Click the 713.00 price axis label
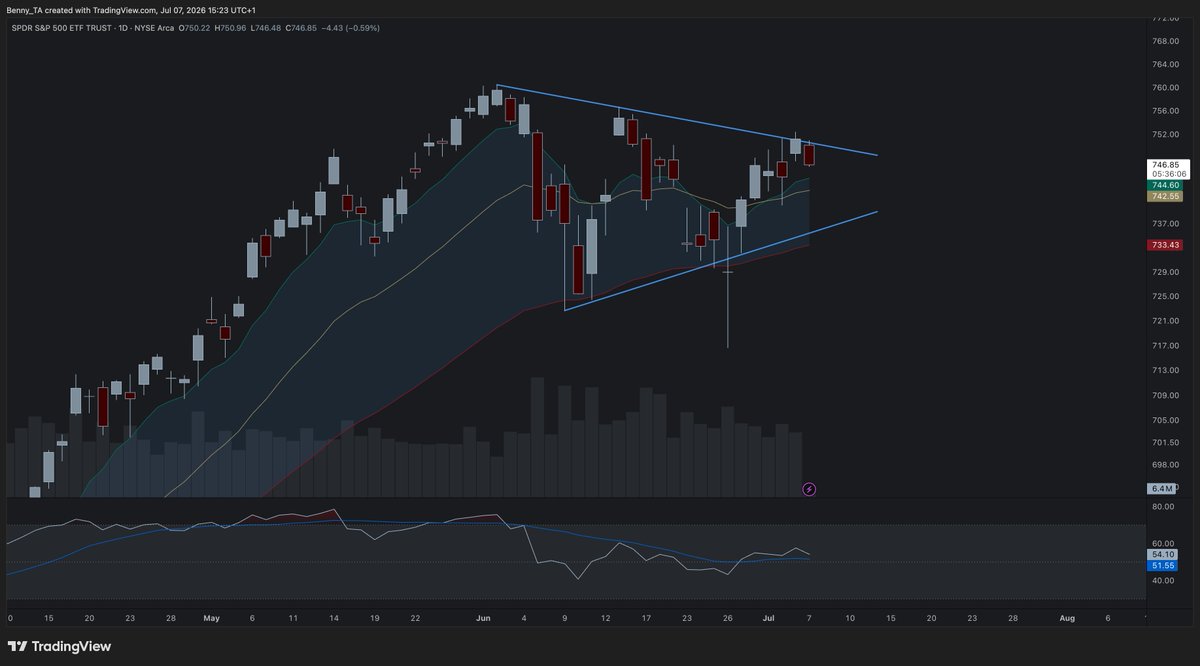This screenshot has width=1200, height=666. pyautogui.click(x=1166, y=370)
